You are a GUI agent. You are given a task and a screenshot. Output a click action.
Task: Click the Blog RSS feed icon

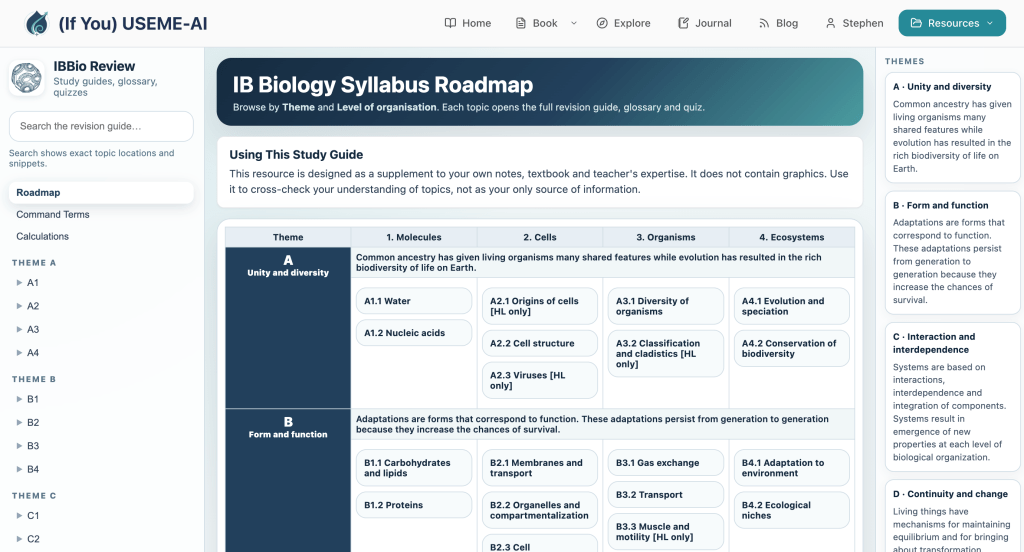tap(764, 23)
